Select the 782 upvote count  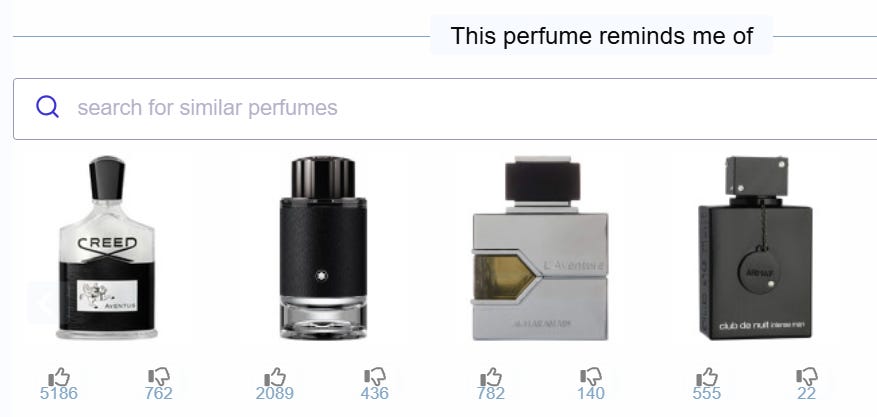(491, 394)
